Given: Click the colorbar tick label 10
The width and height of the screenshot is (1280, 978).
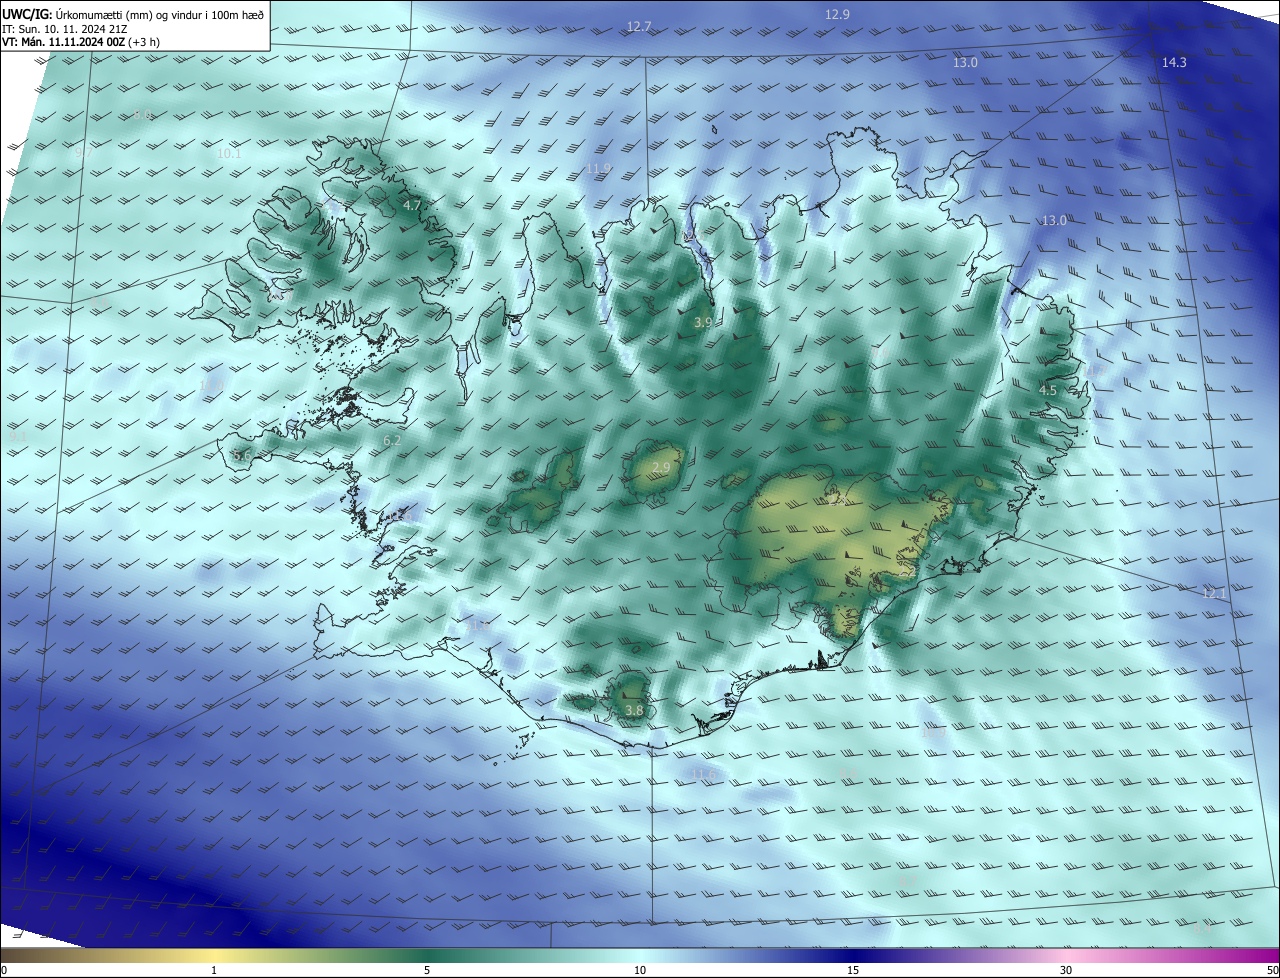Looking at the screenshot, I should click(640, 970).
